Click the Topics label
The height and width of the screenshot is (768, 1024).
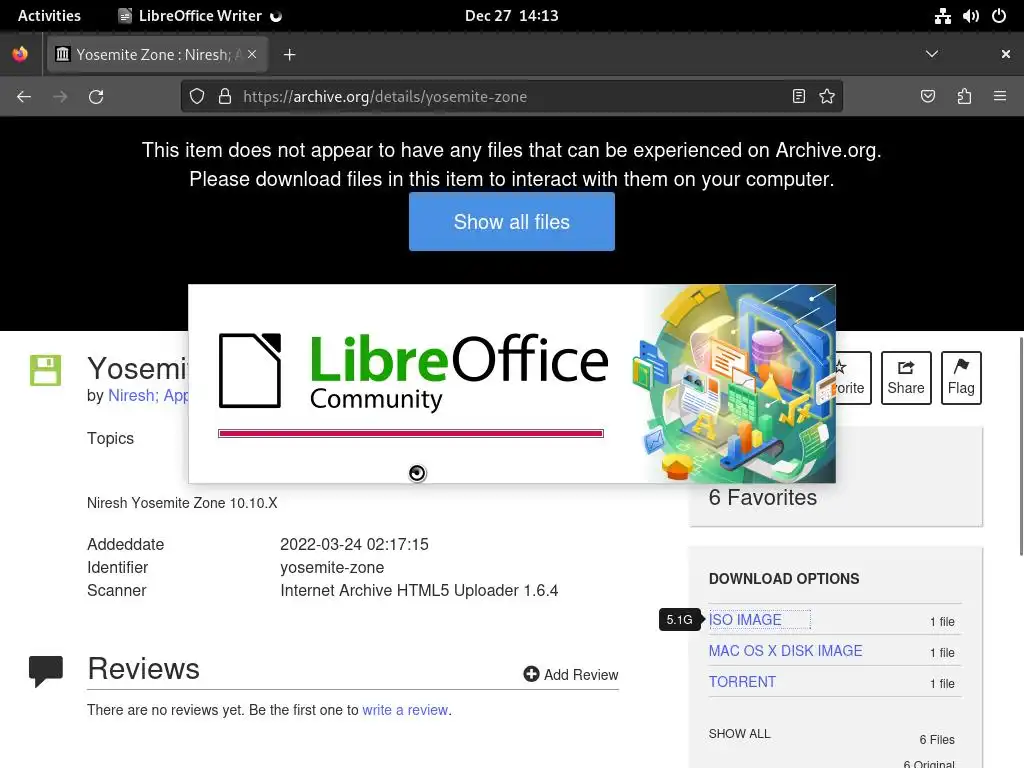click(110, 438)
